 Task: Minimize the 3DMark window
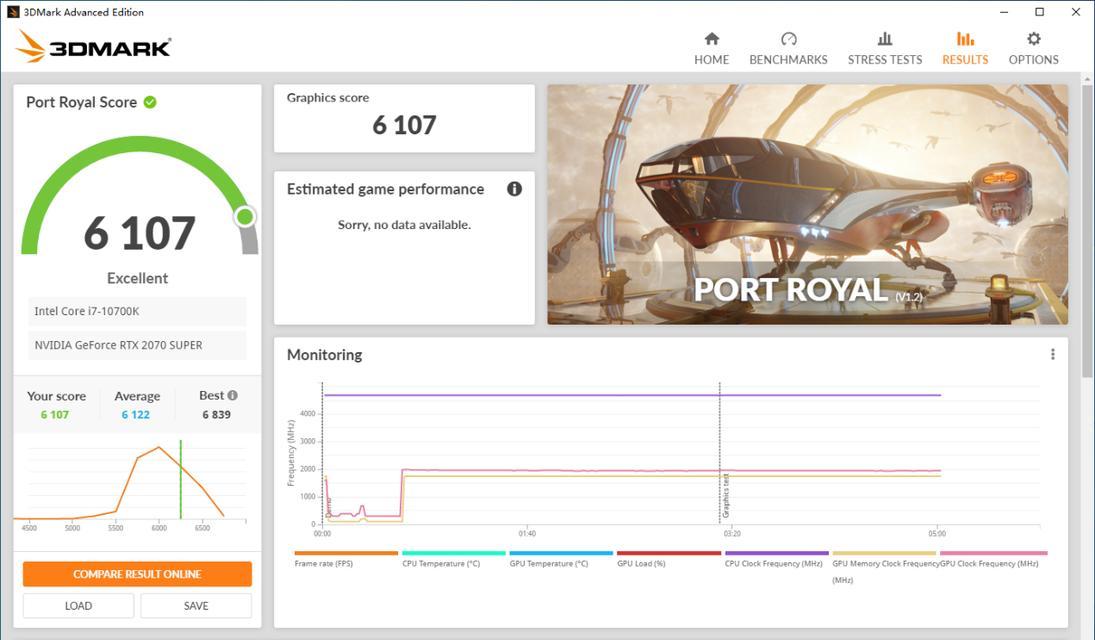[x=1004, y=12]
